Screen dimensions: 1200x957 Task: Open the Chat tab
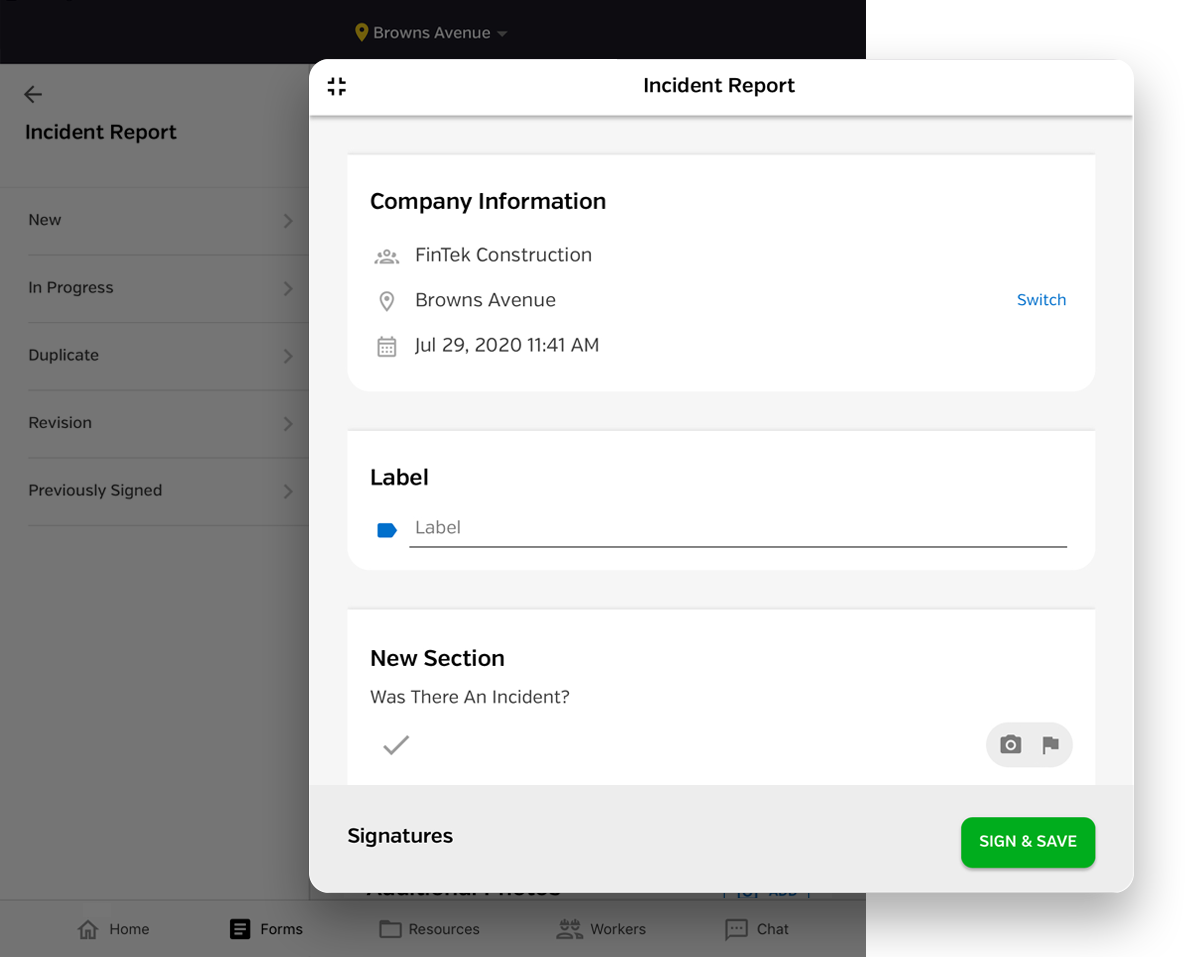click(x=757, y=929)
